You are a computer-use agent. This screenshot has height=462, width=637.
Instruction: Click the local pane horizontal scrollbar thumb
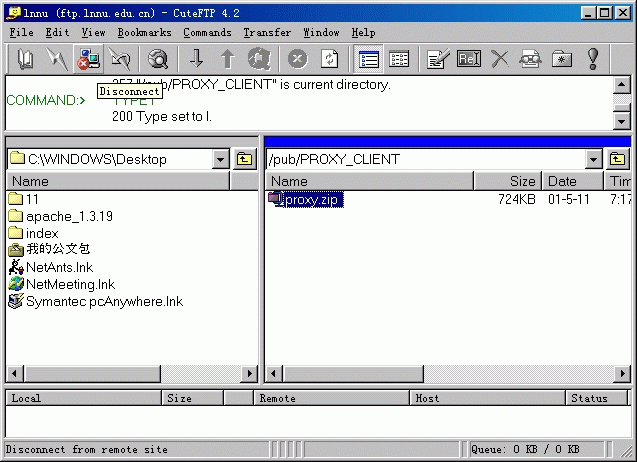[92, 373]
